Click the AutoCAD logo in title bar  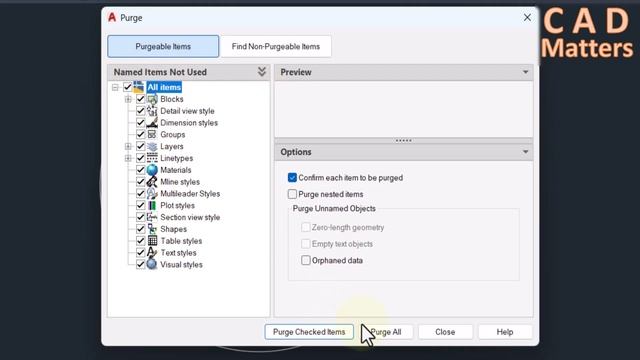[x=112, y=18]
